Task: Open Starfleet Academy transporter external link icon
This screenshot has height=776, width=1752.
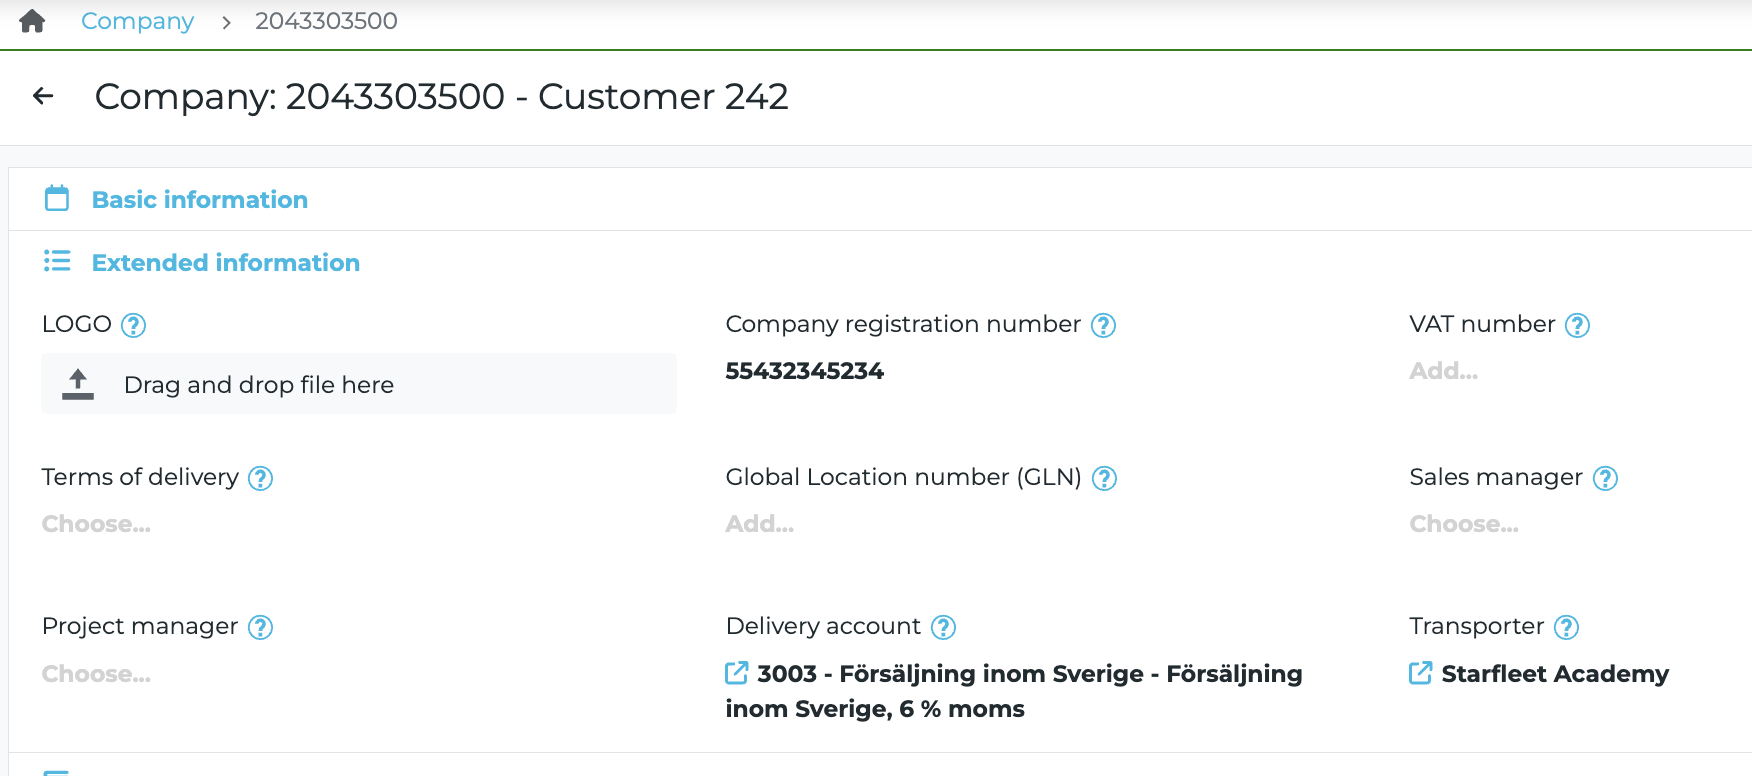Action: 1420,673
